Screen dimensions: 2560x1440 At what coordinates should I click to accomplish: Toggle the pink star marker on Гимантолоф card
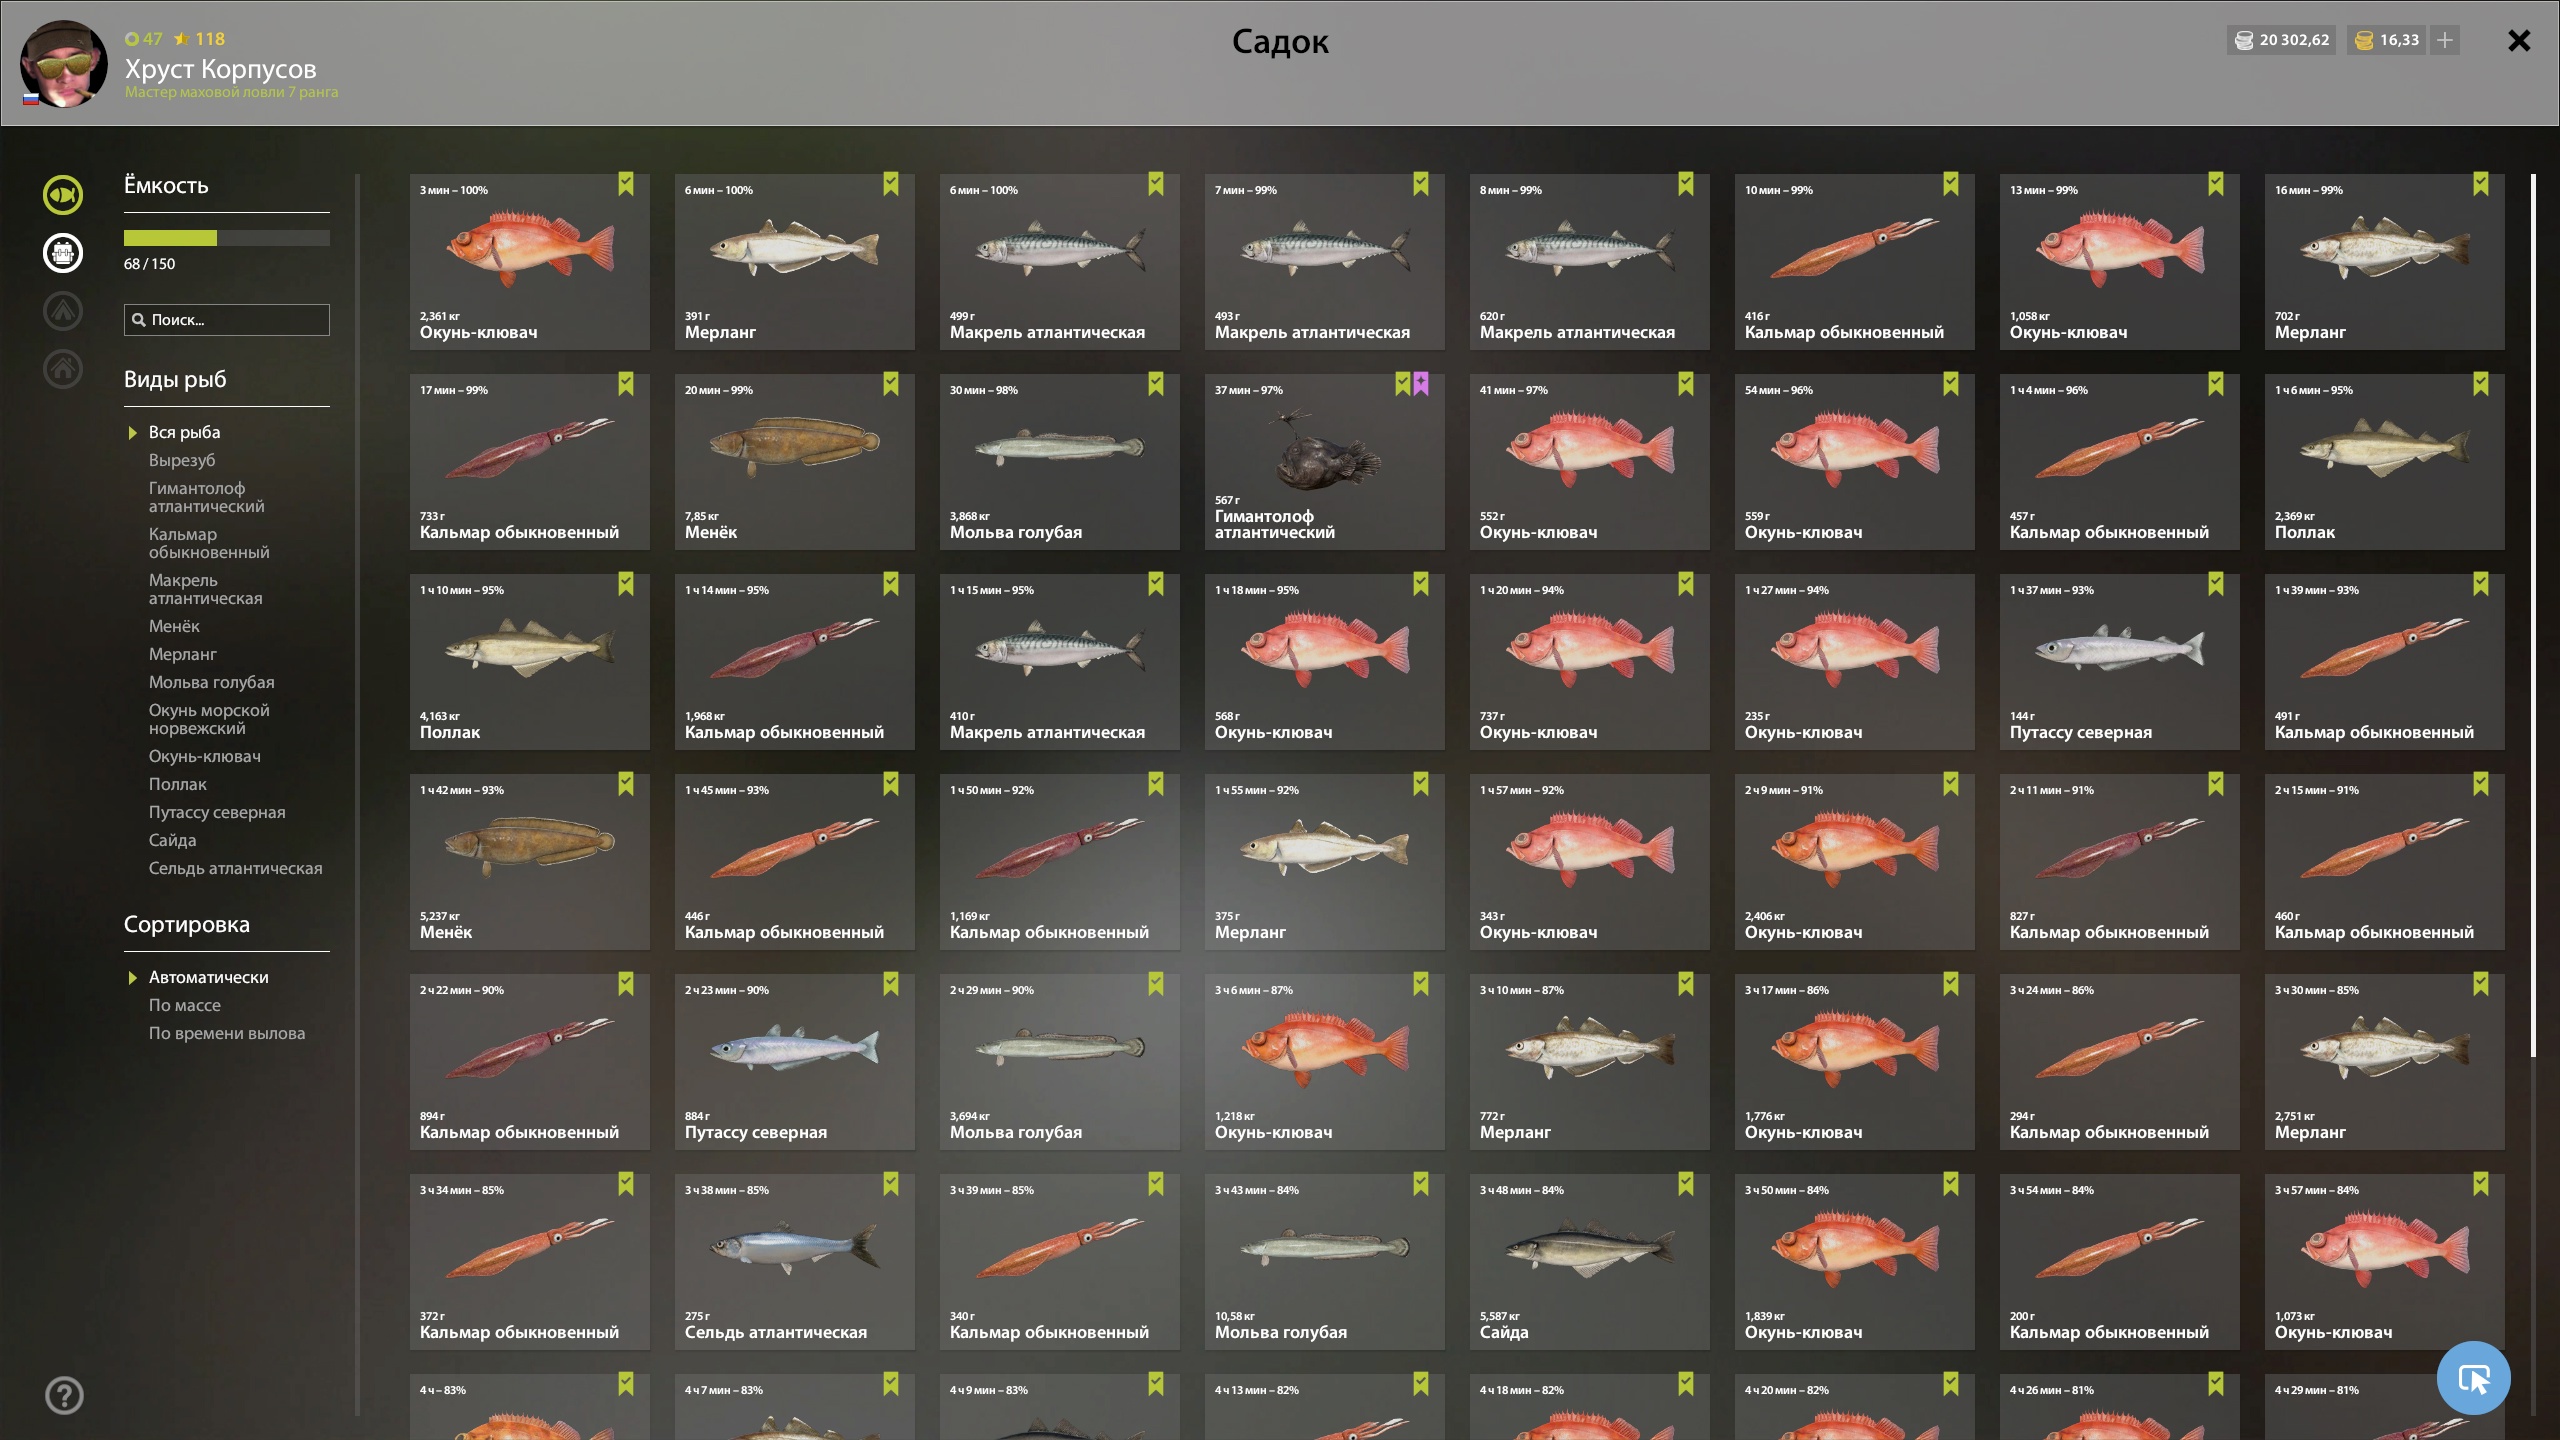point(1421,384)
